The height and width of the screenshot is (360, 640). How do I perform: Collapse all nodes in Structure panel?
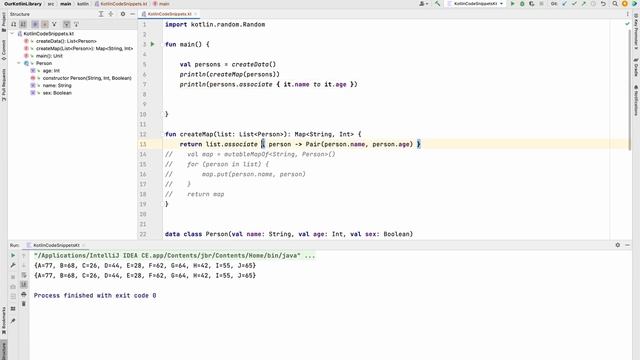(111, 14)
